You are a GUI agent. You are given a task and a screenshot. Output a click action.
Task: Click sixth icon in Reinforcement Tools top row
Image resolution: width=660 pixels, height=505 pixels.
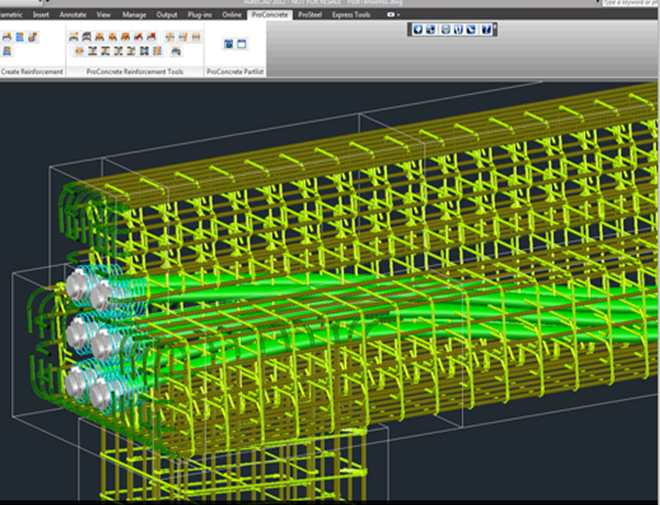click(x=138, y=37)
